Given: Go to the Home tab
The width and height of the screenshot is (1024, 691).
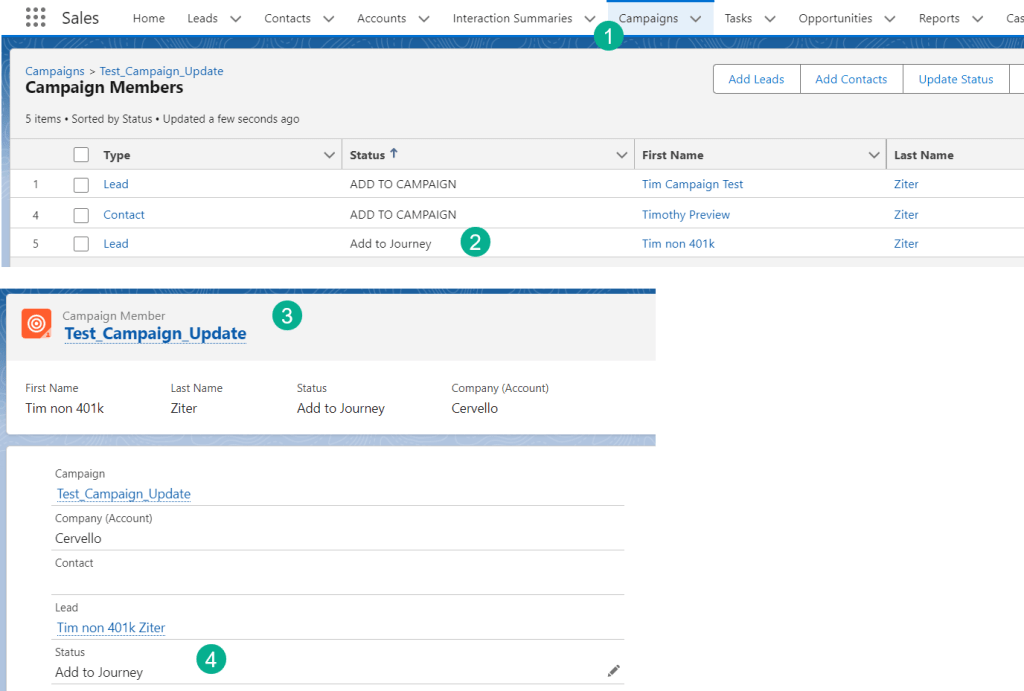Looking at the screenshot, I should click(x=149, y=18).
